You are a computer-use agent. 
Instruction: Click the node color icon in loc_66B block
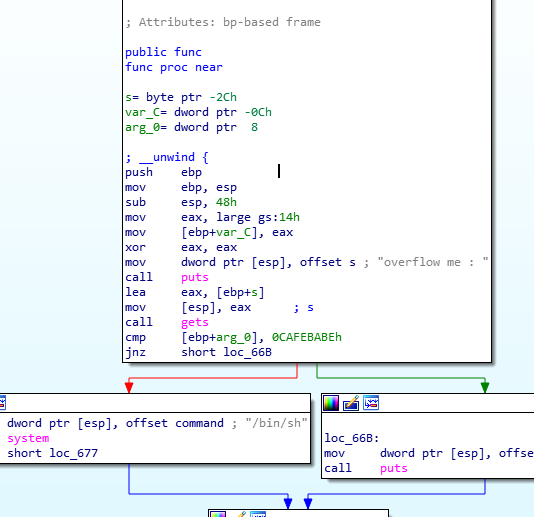(331, 403)
